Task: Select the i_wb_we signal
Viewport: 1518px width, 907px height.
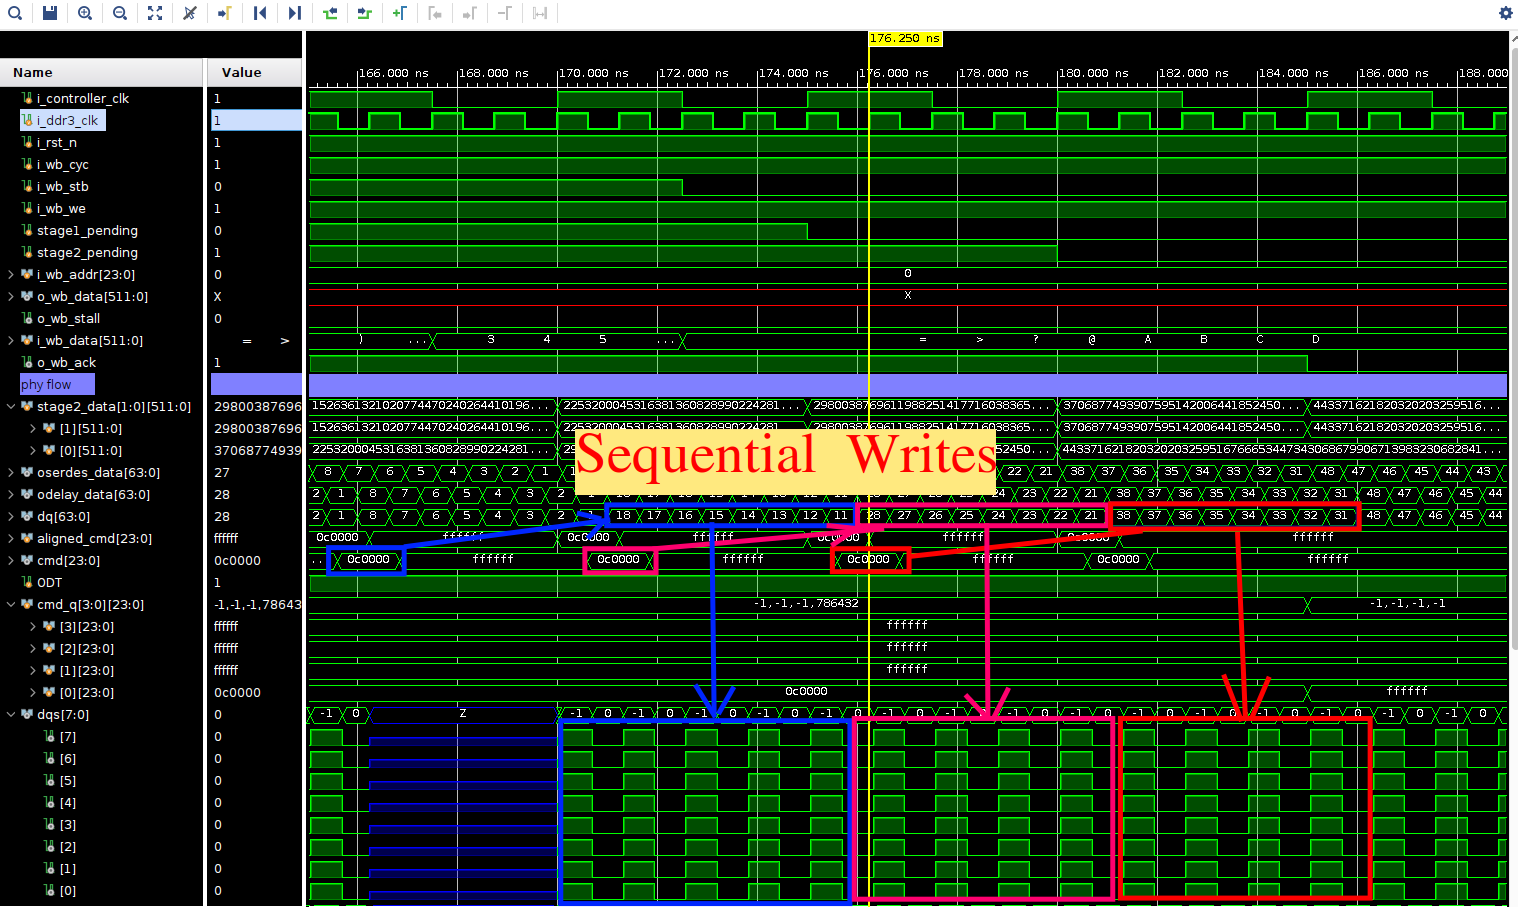Action: (61, 208)
